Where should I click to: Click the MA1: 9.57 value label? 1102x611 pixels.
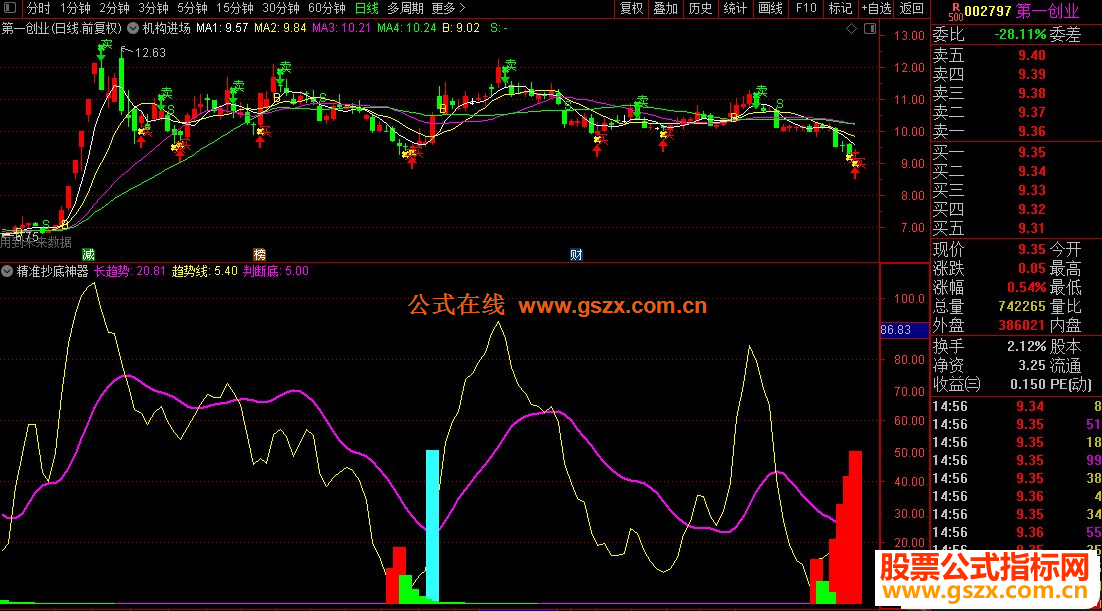coord(222,28)
